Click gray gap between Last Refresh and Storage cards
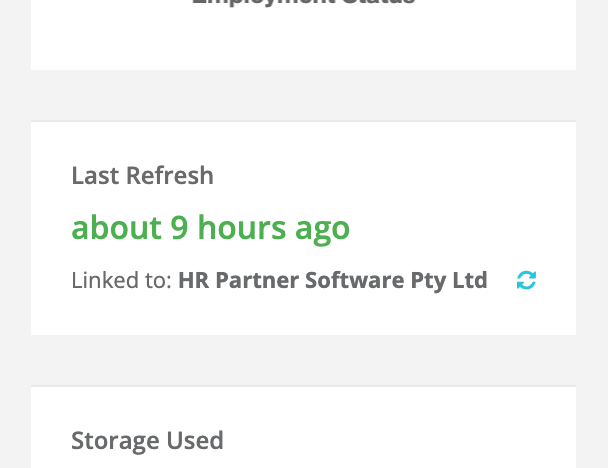 click(x=303, y=360)
